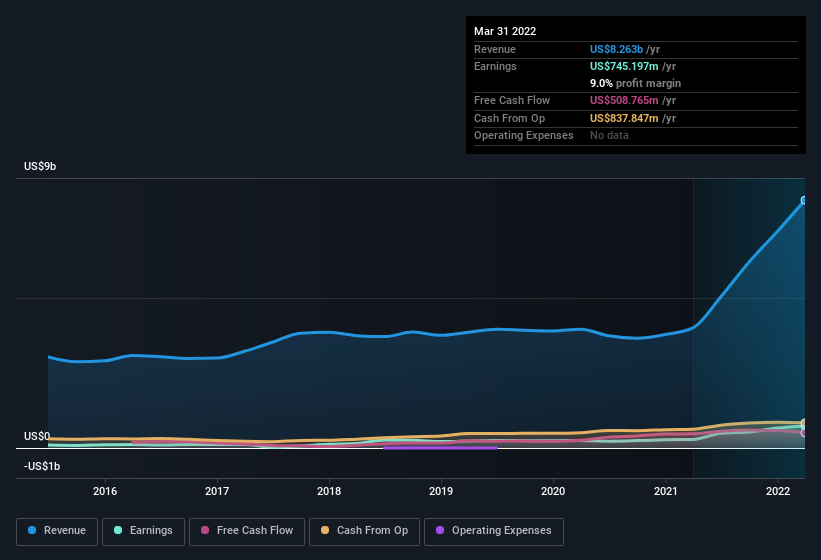Viewport: 821px width, 560px height.
Task: Toggle the Free Cash Flow legend button
Action: click(247, 531)
